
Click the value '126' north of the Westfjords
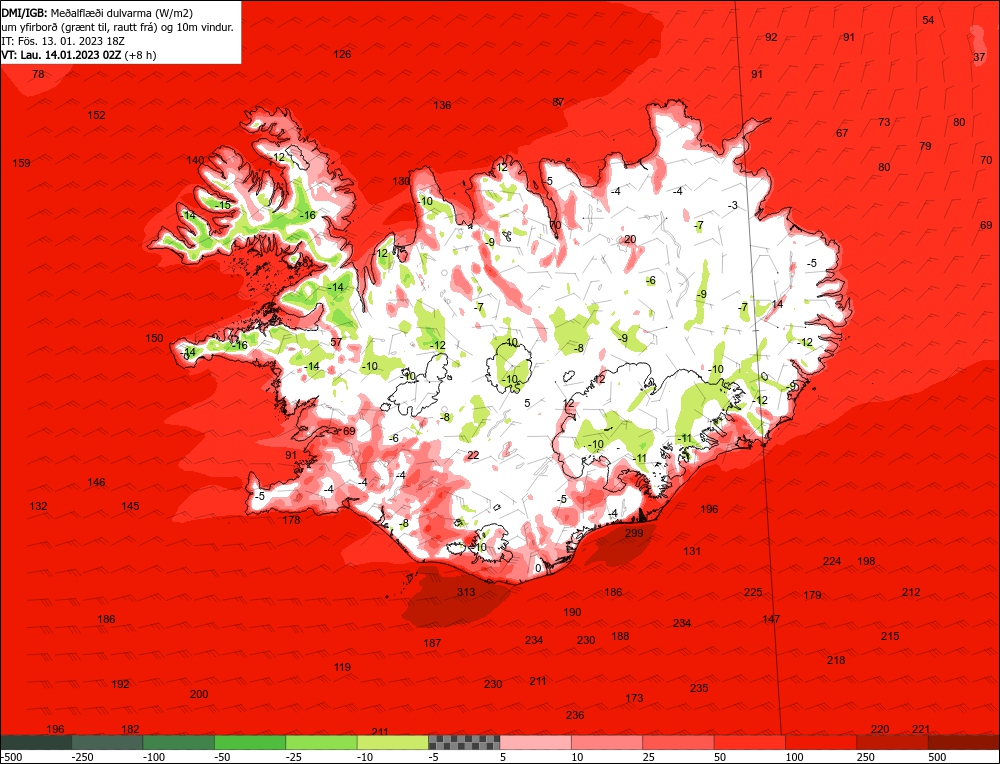click(342, 54)
